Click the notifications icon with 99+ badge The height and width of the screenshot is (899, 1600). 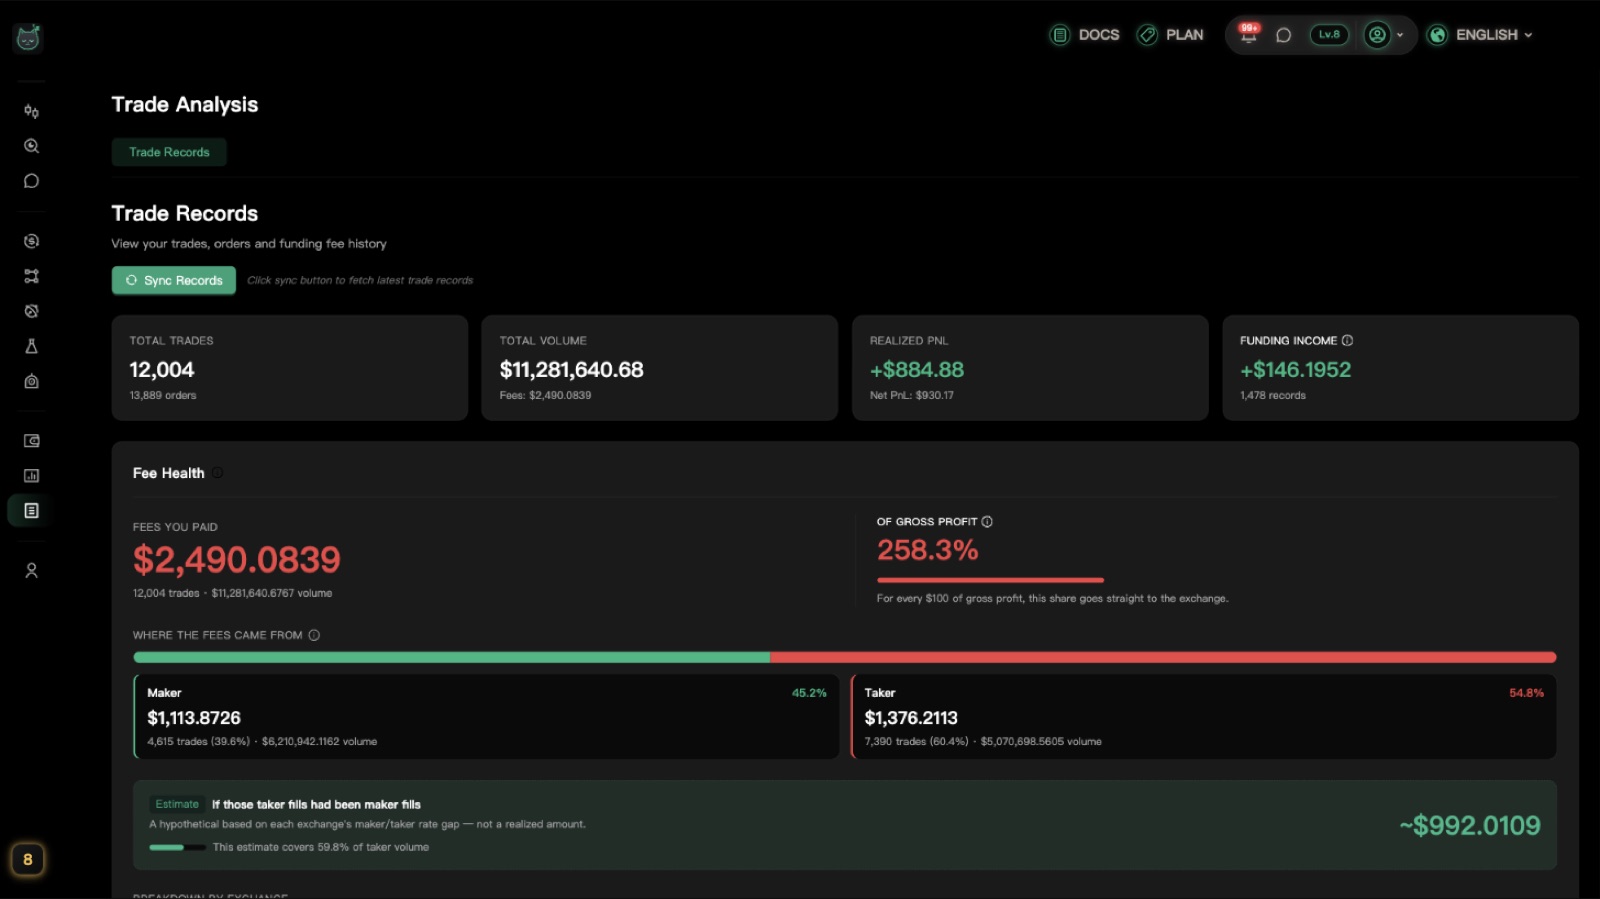[1249, 33]
